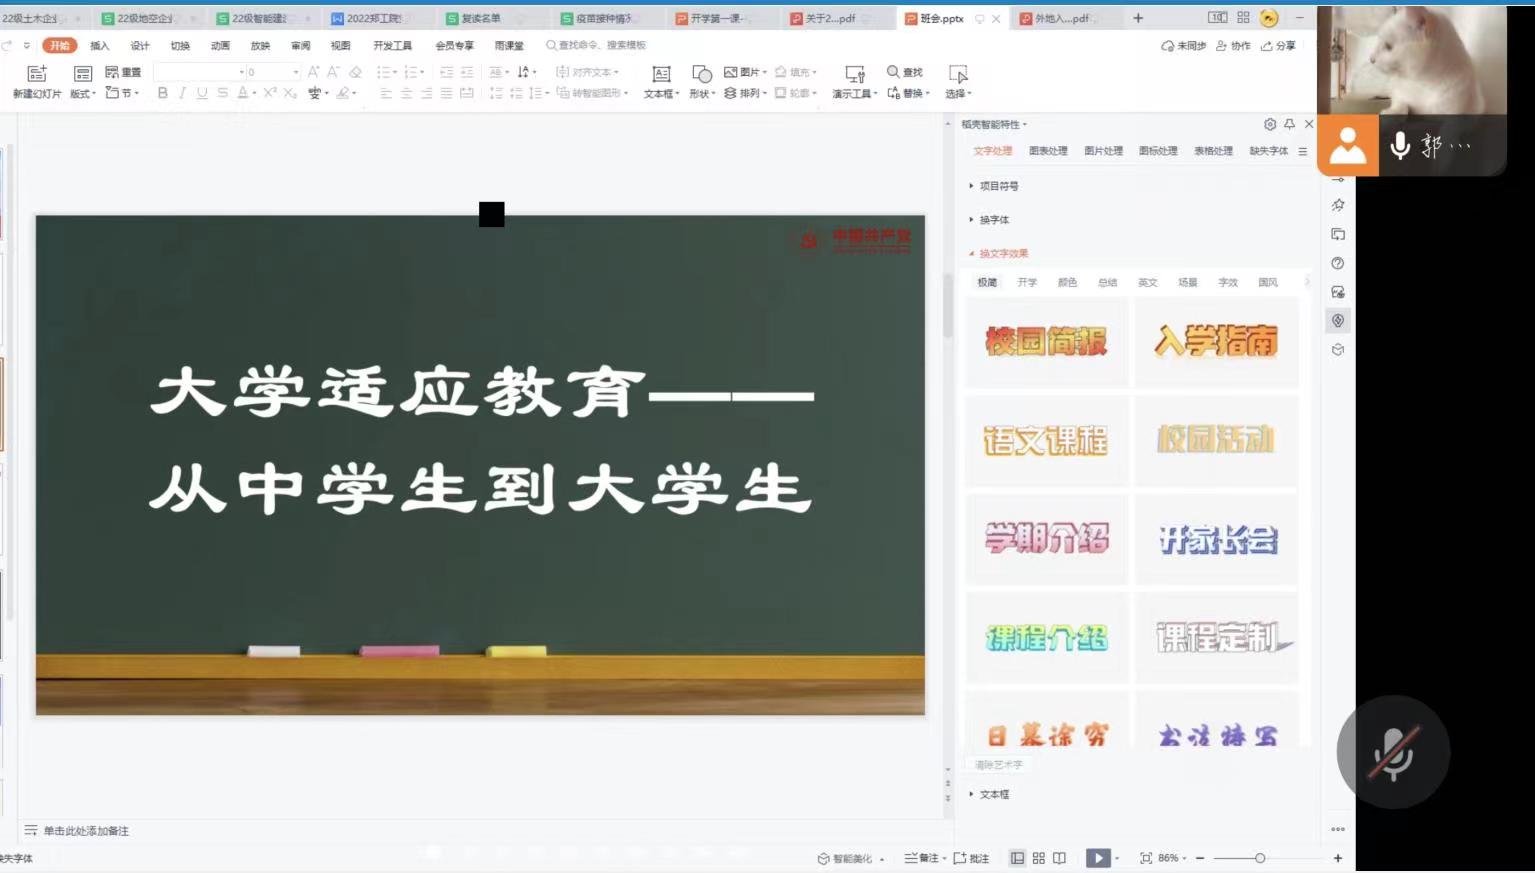This screenshot has width=1535, height=873.
Task: Adjust the zoom slider handle
Action: point(1260,858)
